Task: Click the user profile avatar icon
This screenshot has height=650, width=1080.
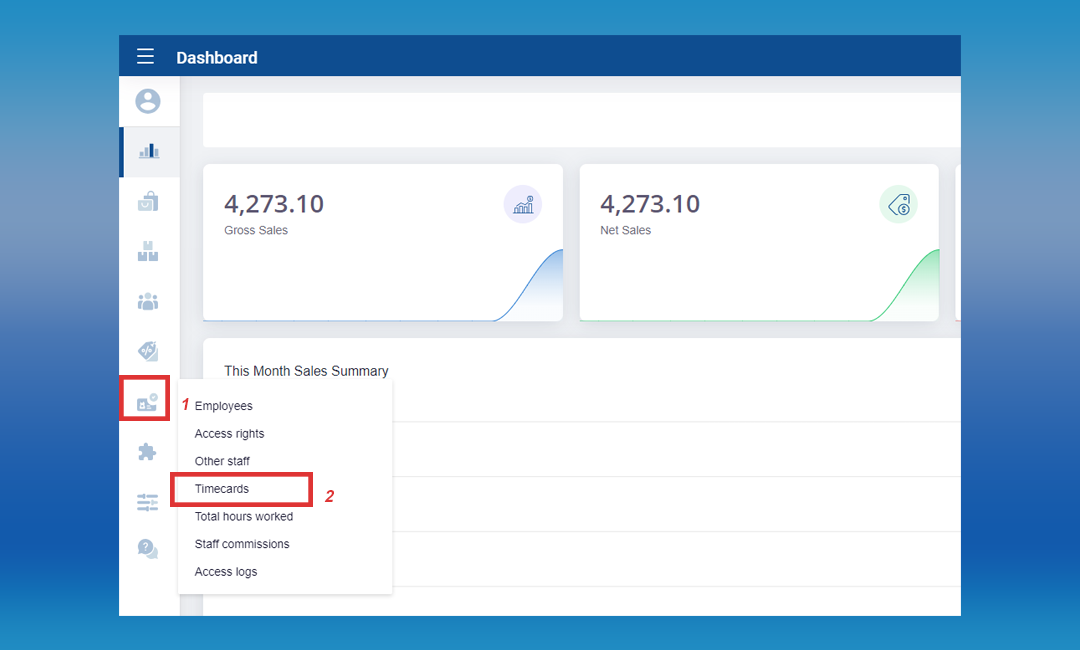Action: (x=148, y=101)
